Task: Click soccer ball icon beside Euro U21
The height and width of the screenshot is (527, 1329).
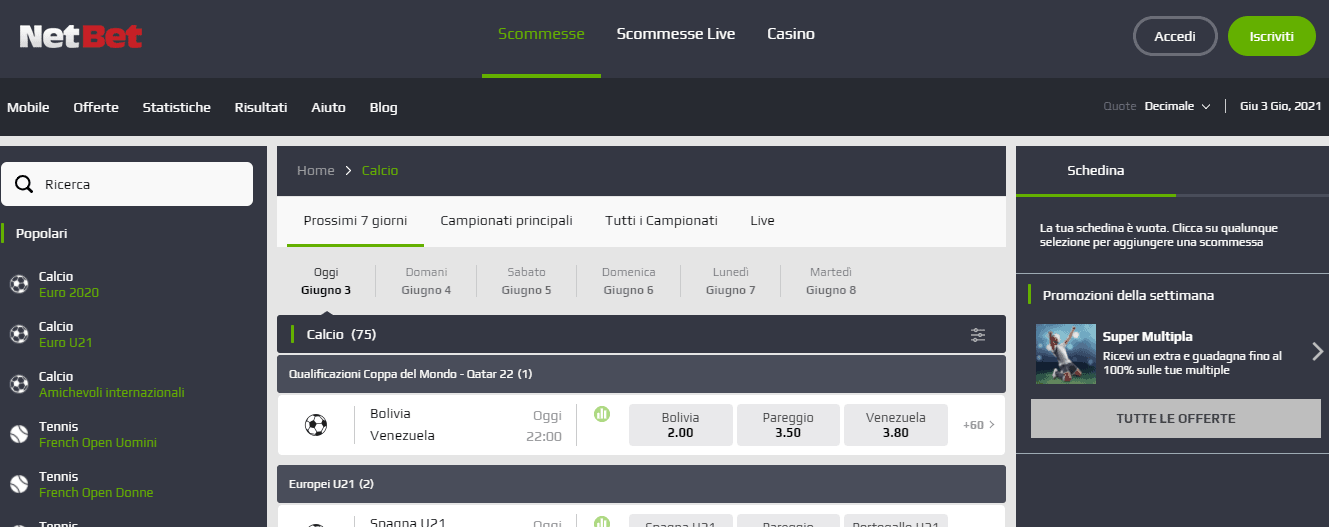Action: coord(19,334)
